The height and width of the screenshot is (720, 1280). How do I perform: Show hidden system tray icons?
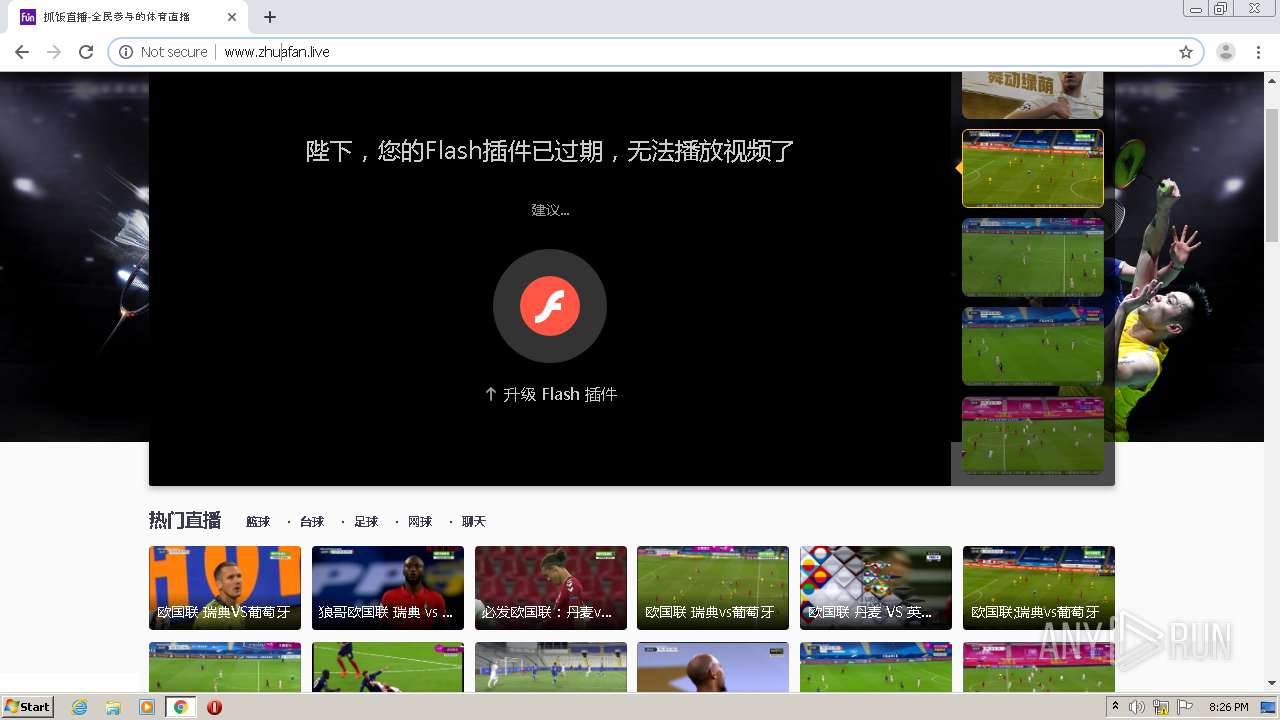coord(1116,707)
